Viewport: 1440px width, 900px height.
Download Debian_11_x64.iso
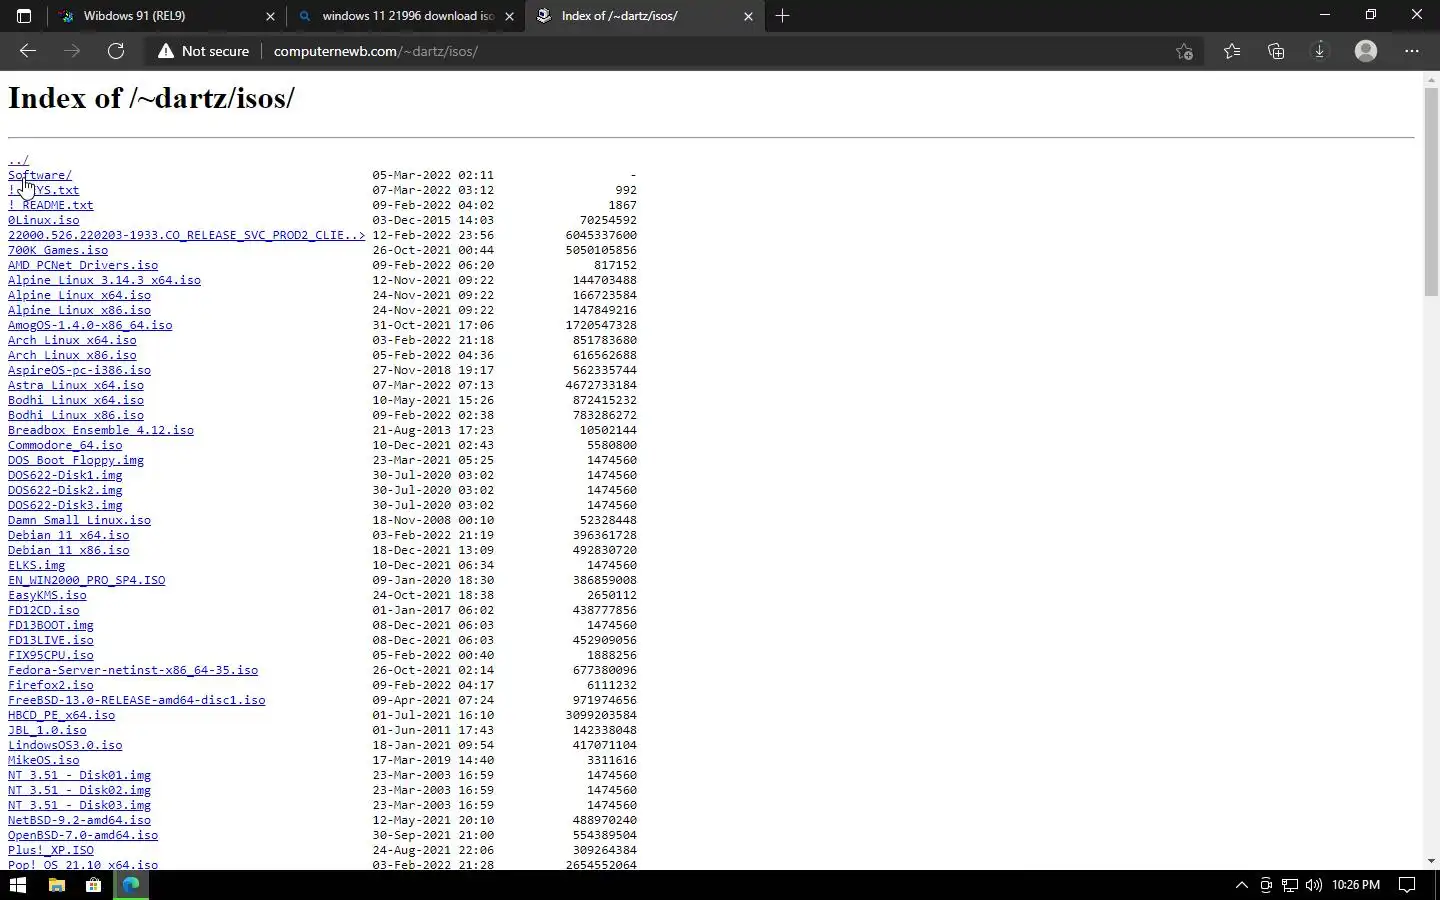point(69,535)
